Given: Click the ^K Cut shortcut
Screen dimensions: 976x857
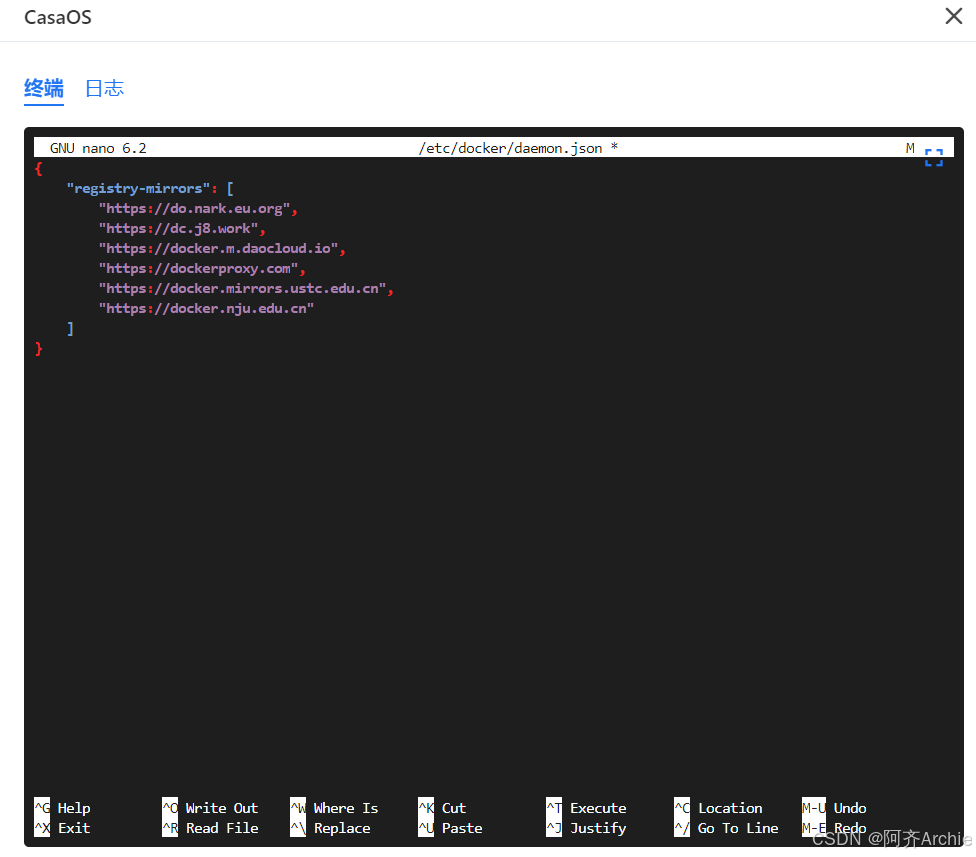Looking at the screenshot, I should click(442, 808).
